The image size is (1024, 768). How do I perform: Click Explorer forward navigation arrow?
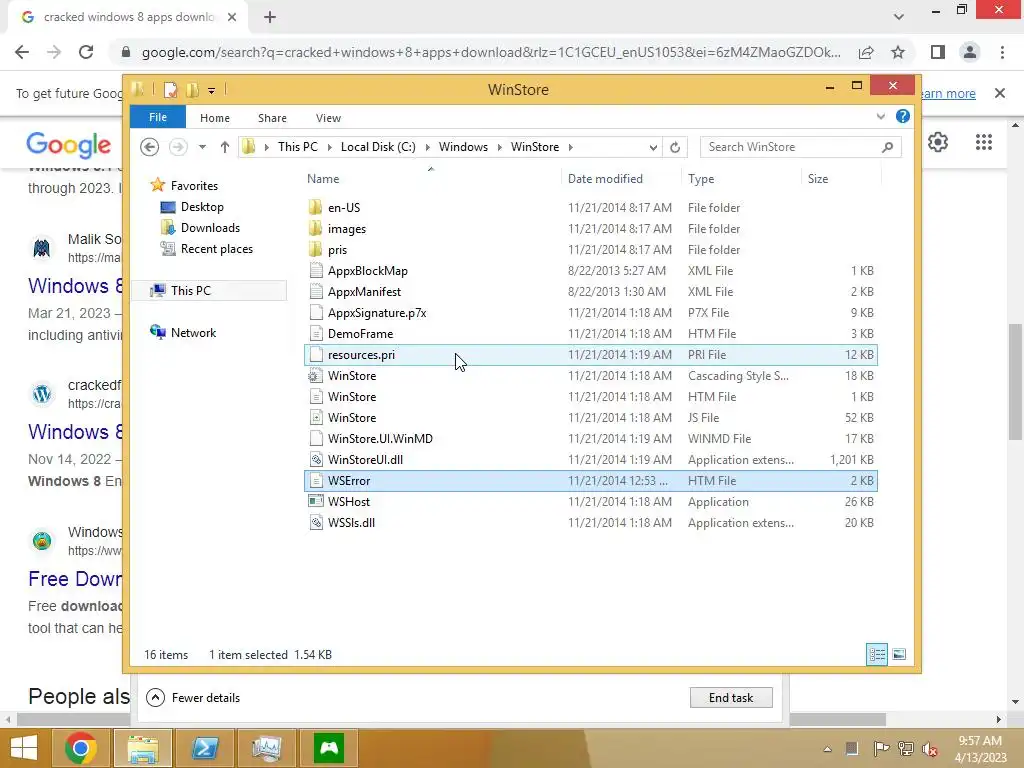click(178, 147)
